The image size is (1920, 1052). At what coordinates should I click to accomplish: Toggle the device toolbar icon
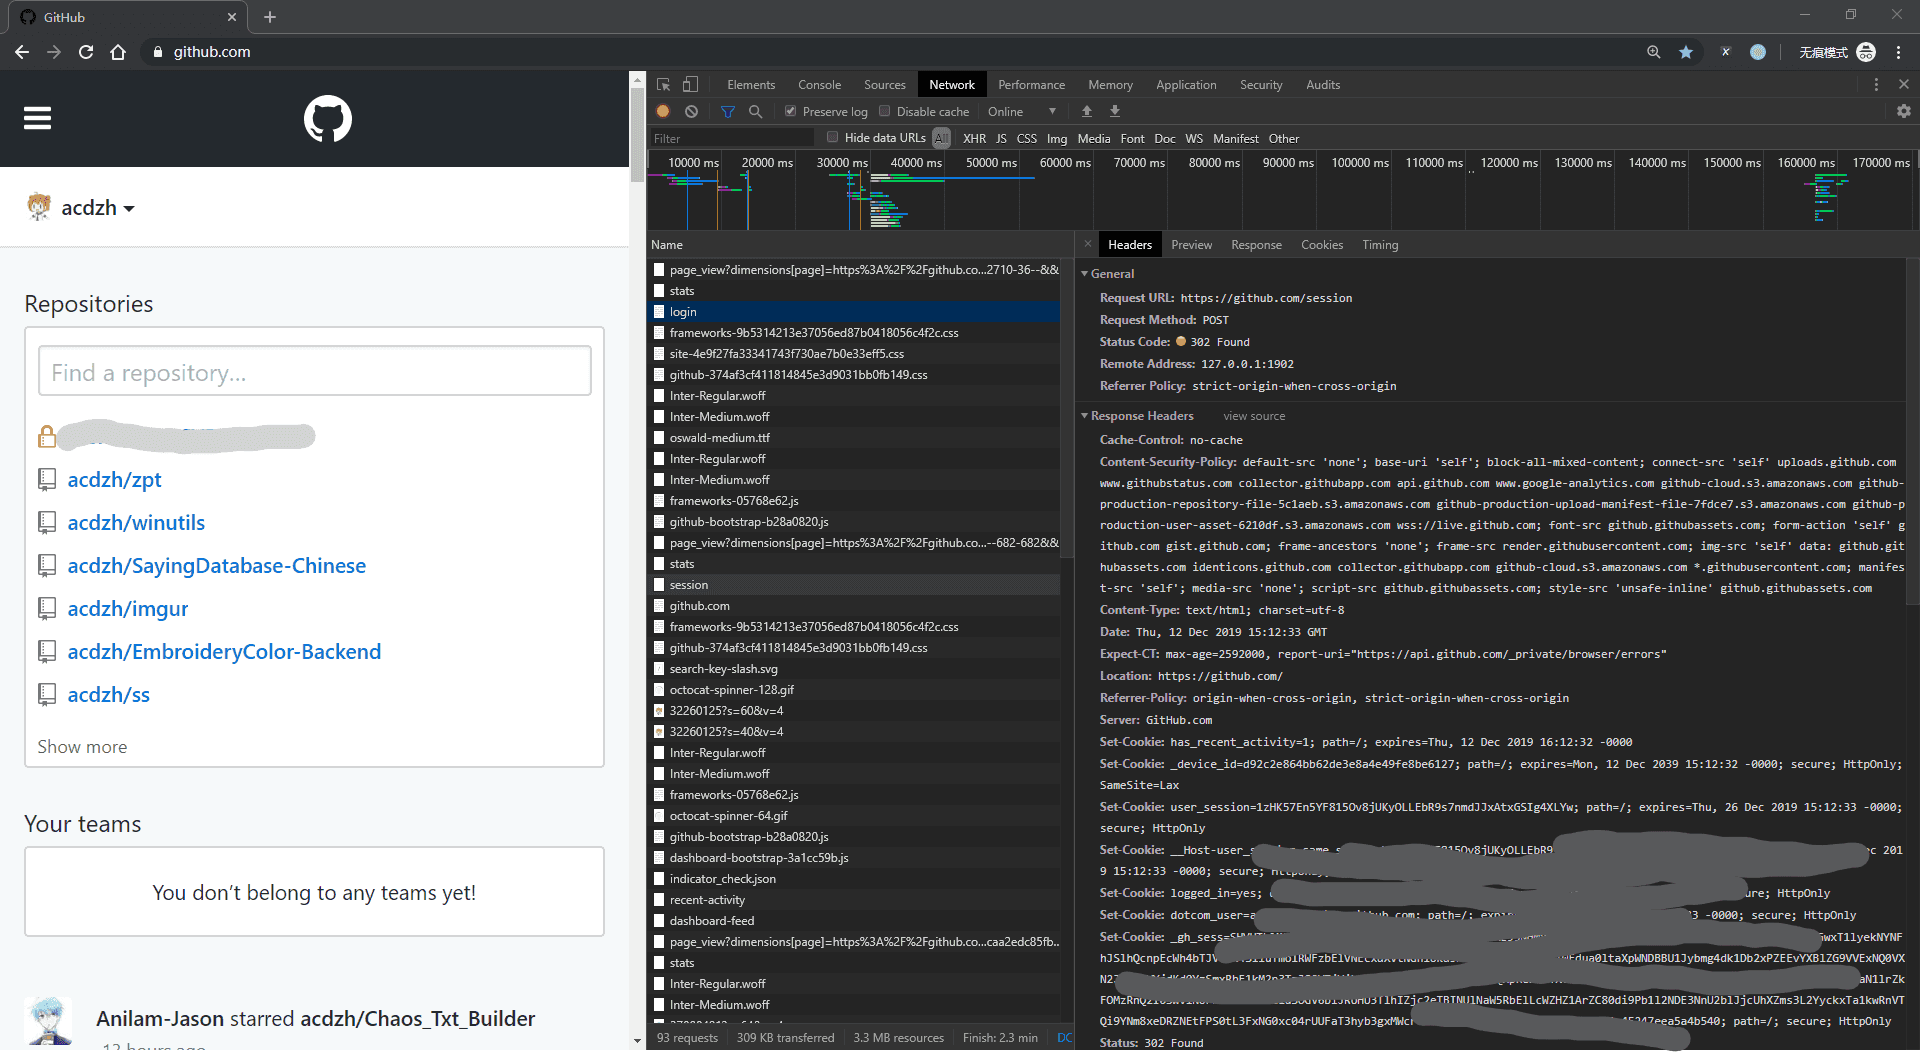pyautogui.click(x=690, y=85)
